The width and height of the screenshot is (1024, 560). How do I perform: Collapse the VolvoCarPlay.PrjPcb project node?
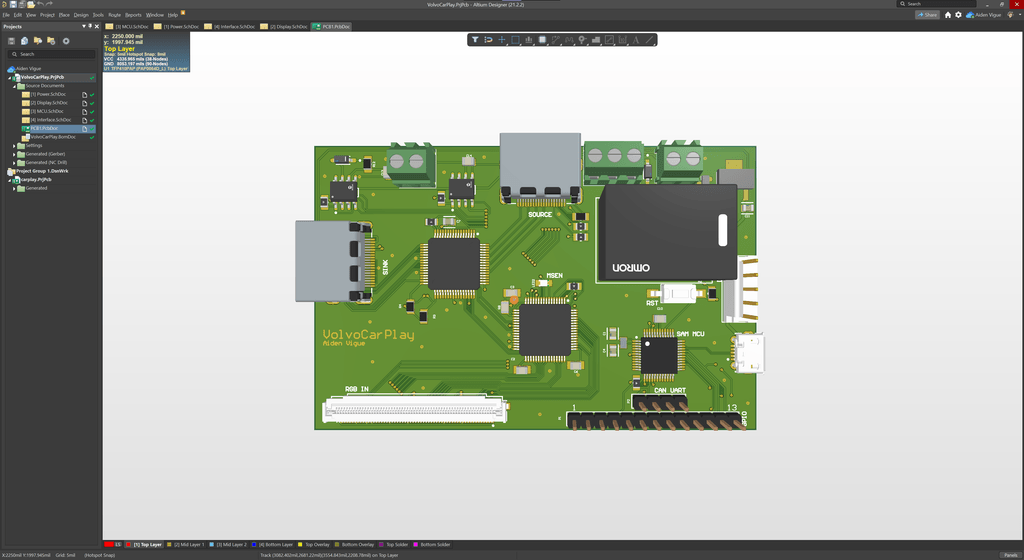(9, 77)
